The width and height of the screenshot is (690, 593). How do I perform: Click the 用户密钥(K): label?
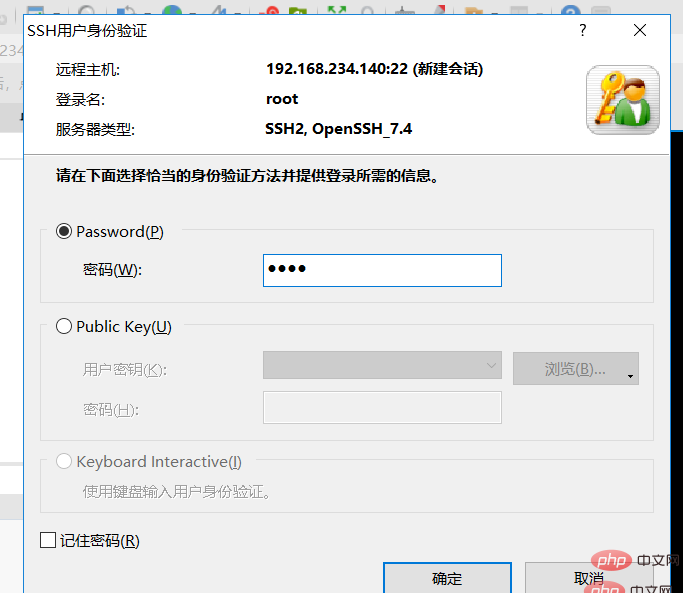pyautogui.click(x=125, y=370)
